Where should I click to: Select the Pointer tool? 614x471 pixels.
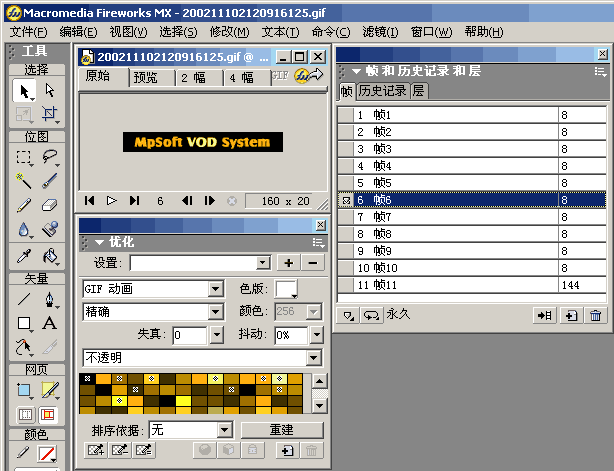click(24, 91)
